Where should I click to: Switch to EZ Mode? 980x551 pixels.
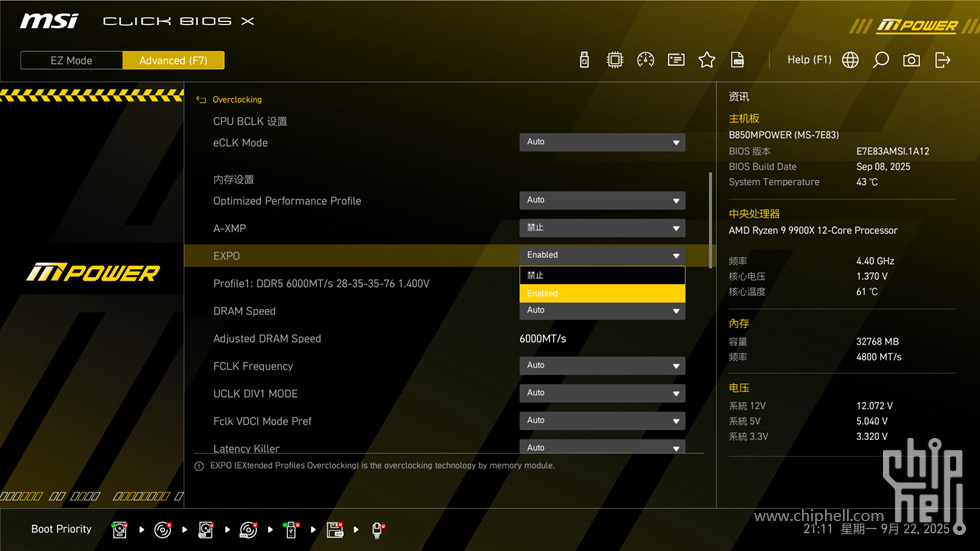[71, 61]
